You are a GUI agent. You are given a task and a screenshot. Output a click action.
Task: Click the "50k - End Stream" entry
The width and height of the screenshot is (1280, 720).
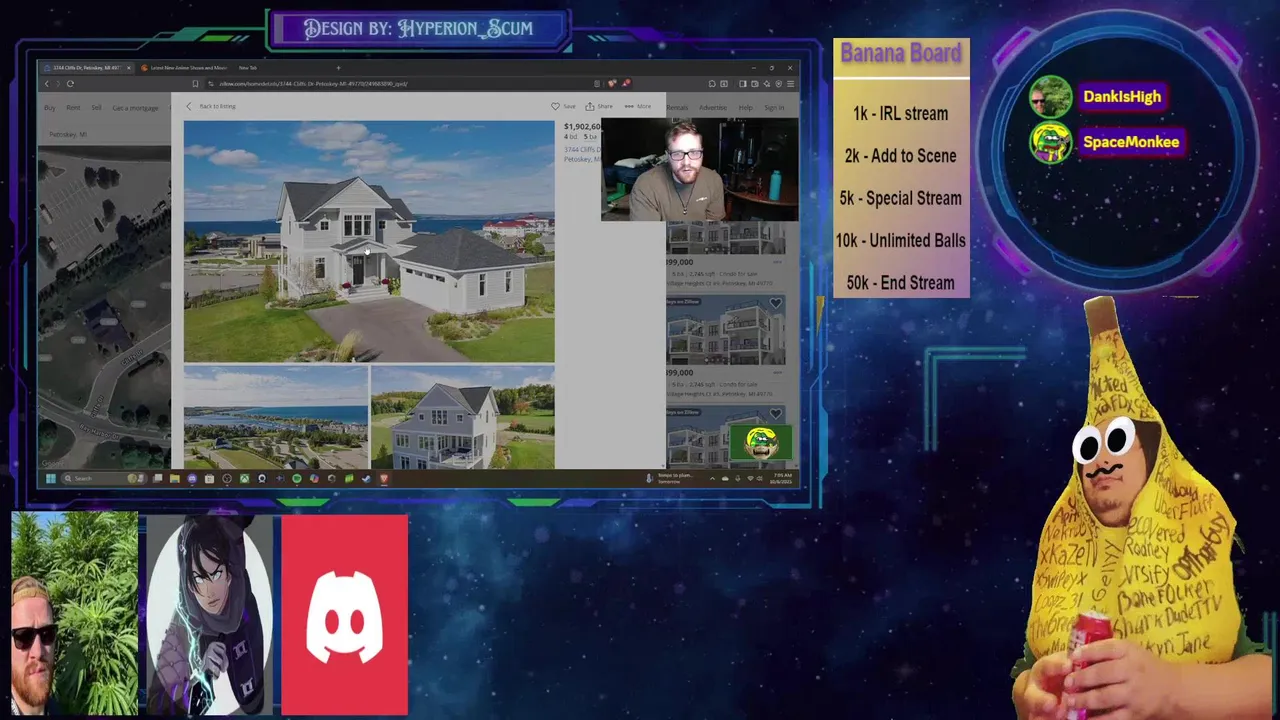(x=900, y=283)
